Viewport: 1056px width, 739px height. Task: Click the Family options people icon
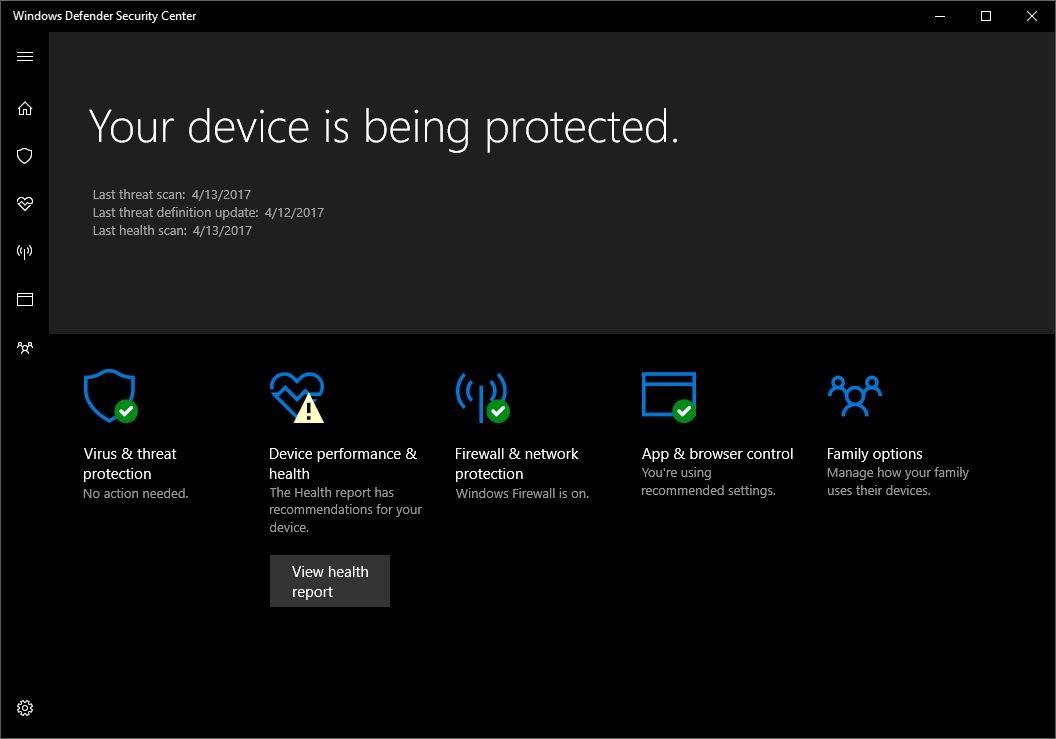(x=855, y=396)
